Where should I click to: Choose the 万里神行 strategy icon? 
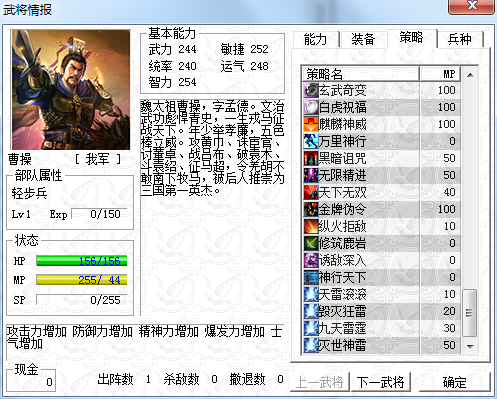click(x=311, y=141)
